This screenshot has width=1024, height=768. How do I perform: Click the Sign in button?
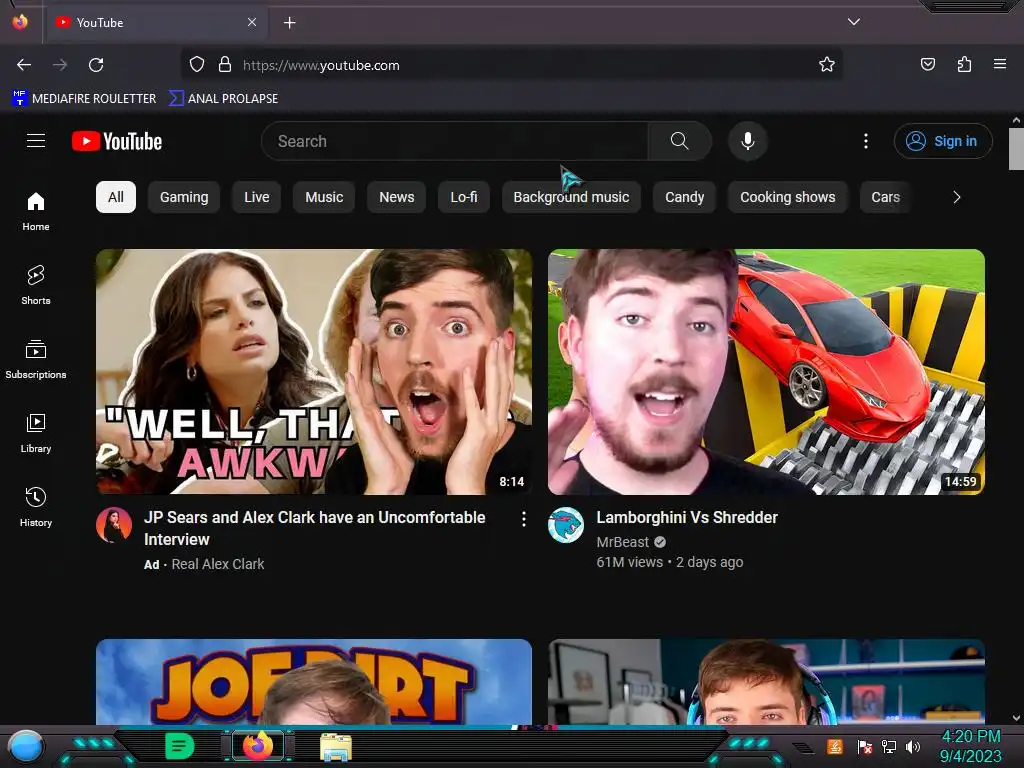tap(943, 141)
